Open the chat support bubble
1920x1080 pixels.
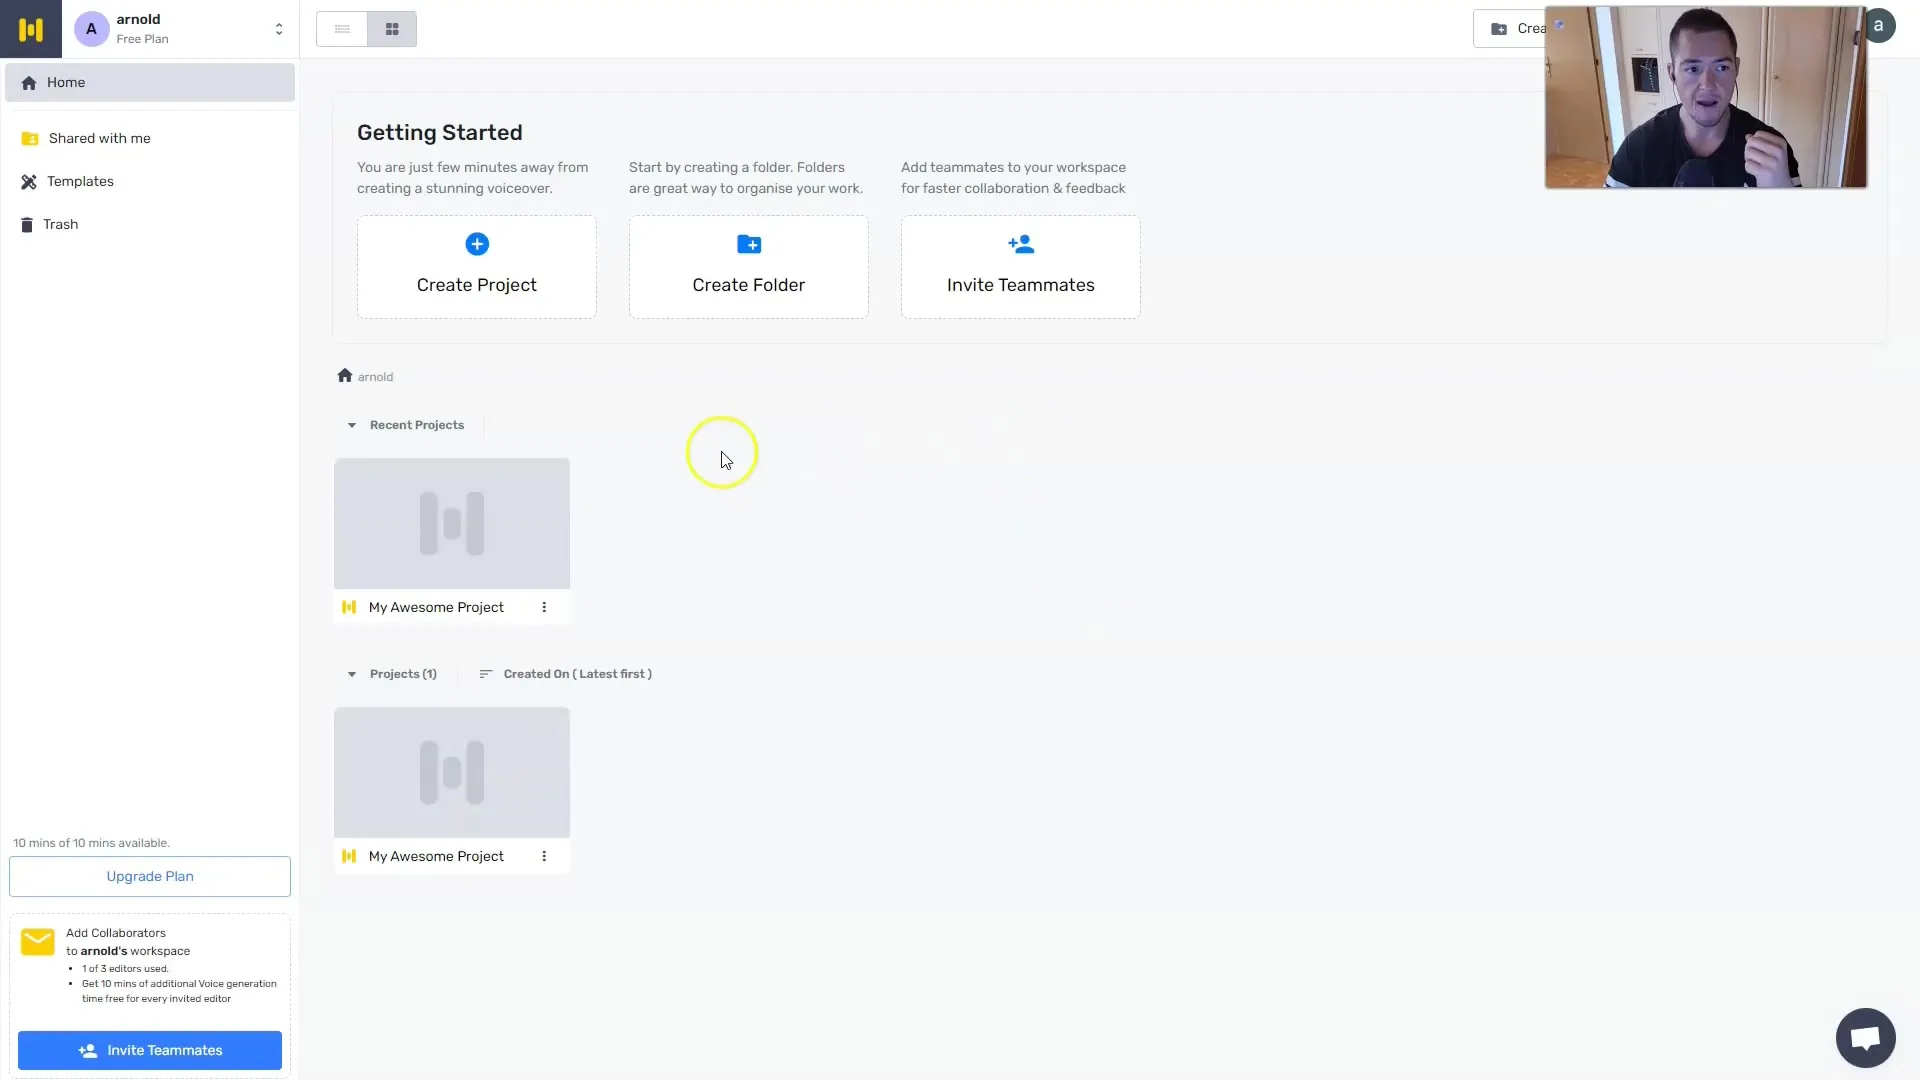point(1866,1039)
